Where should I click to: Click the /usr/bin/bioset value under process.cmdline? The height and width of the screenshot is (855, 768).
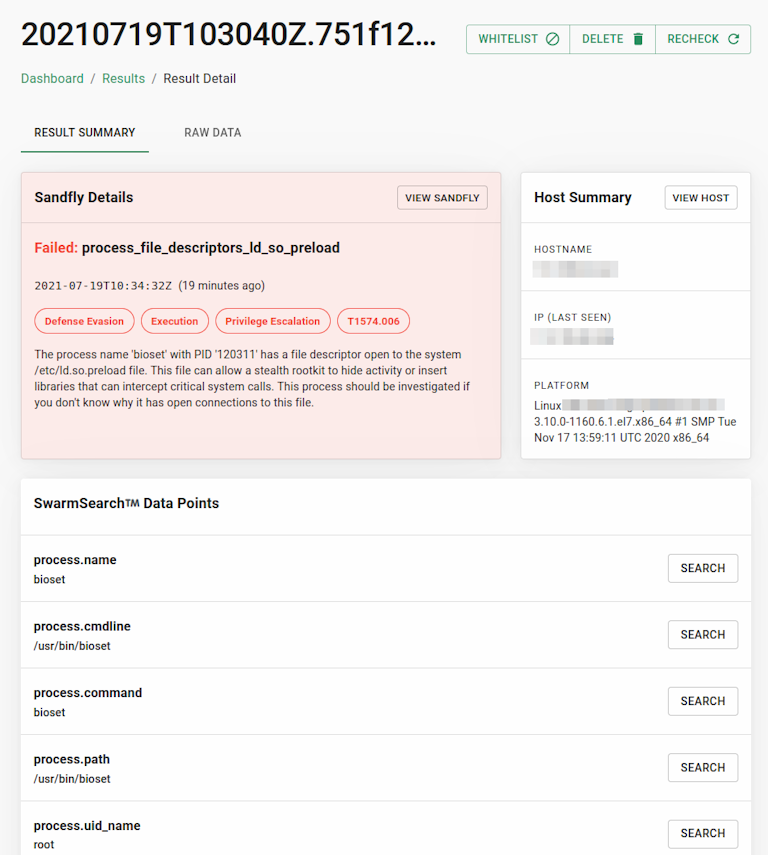tap(72, 646)
